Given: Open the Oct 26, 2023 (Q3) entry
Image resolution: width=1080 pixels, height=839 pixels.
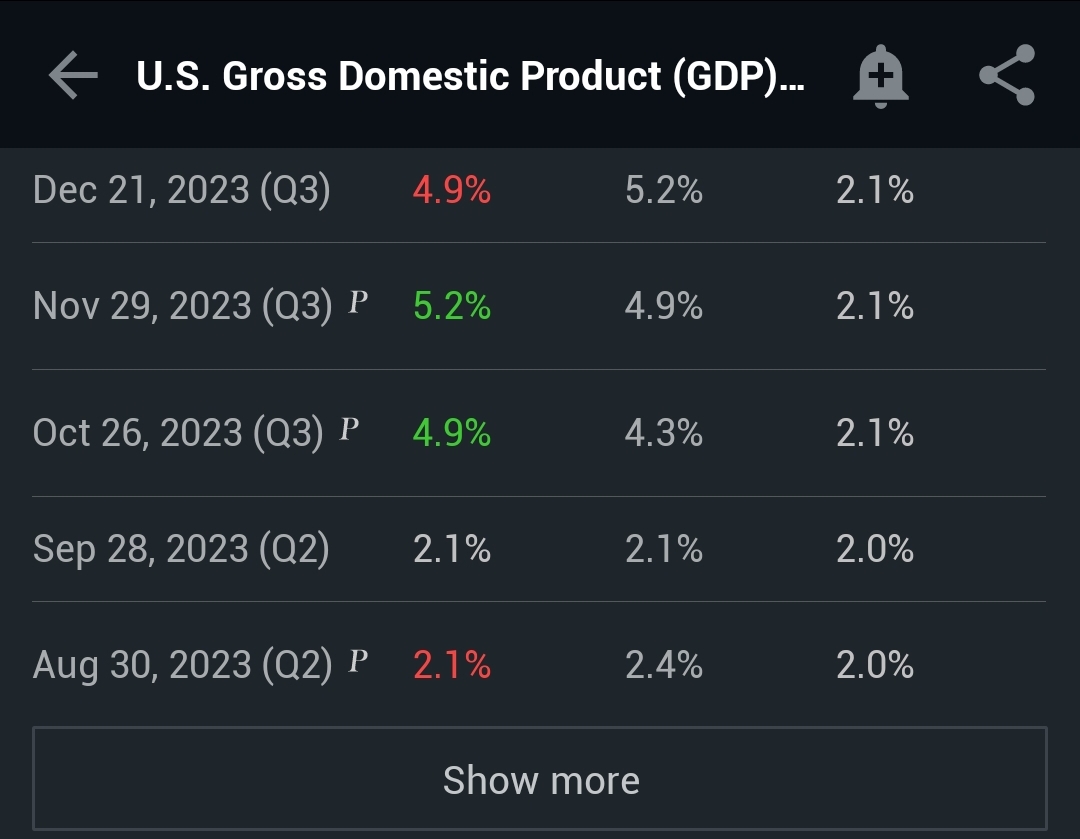Looking at the screenshot, I should coord(539,433).
